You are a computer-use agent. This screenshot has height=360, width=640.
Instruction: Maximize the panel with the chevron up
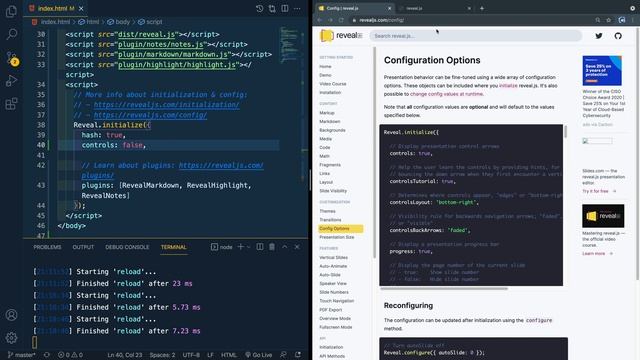click(284, 247)
